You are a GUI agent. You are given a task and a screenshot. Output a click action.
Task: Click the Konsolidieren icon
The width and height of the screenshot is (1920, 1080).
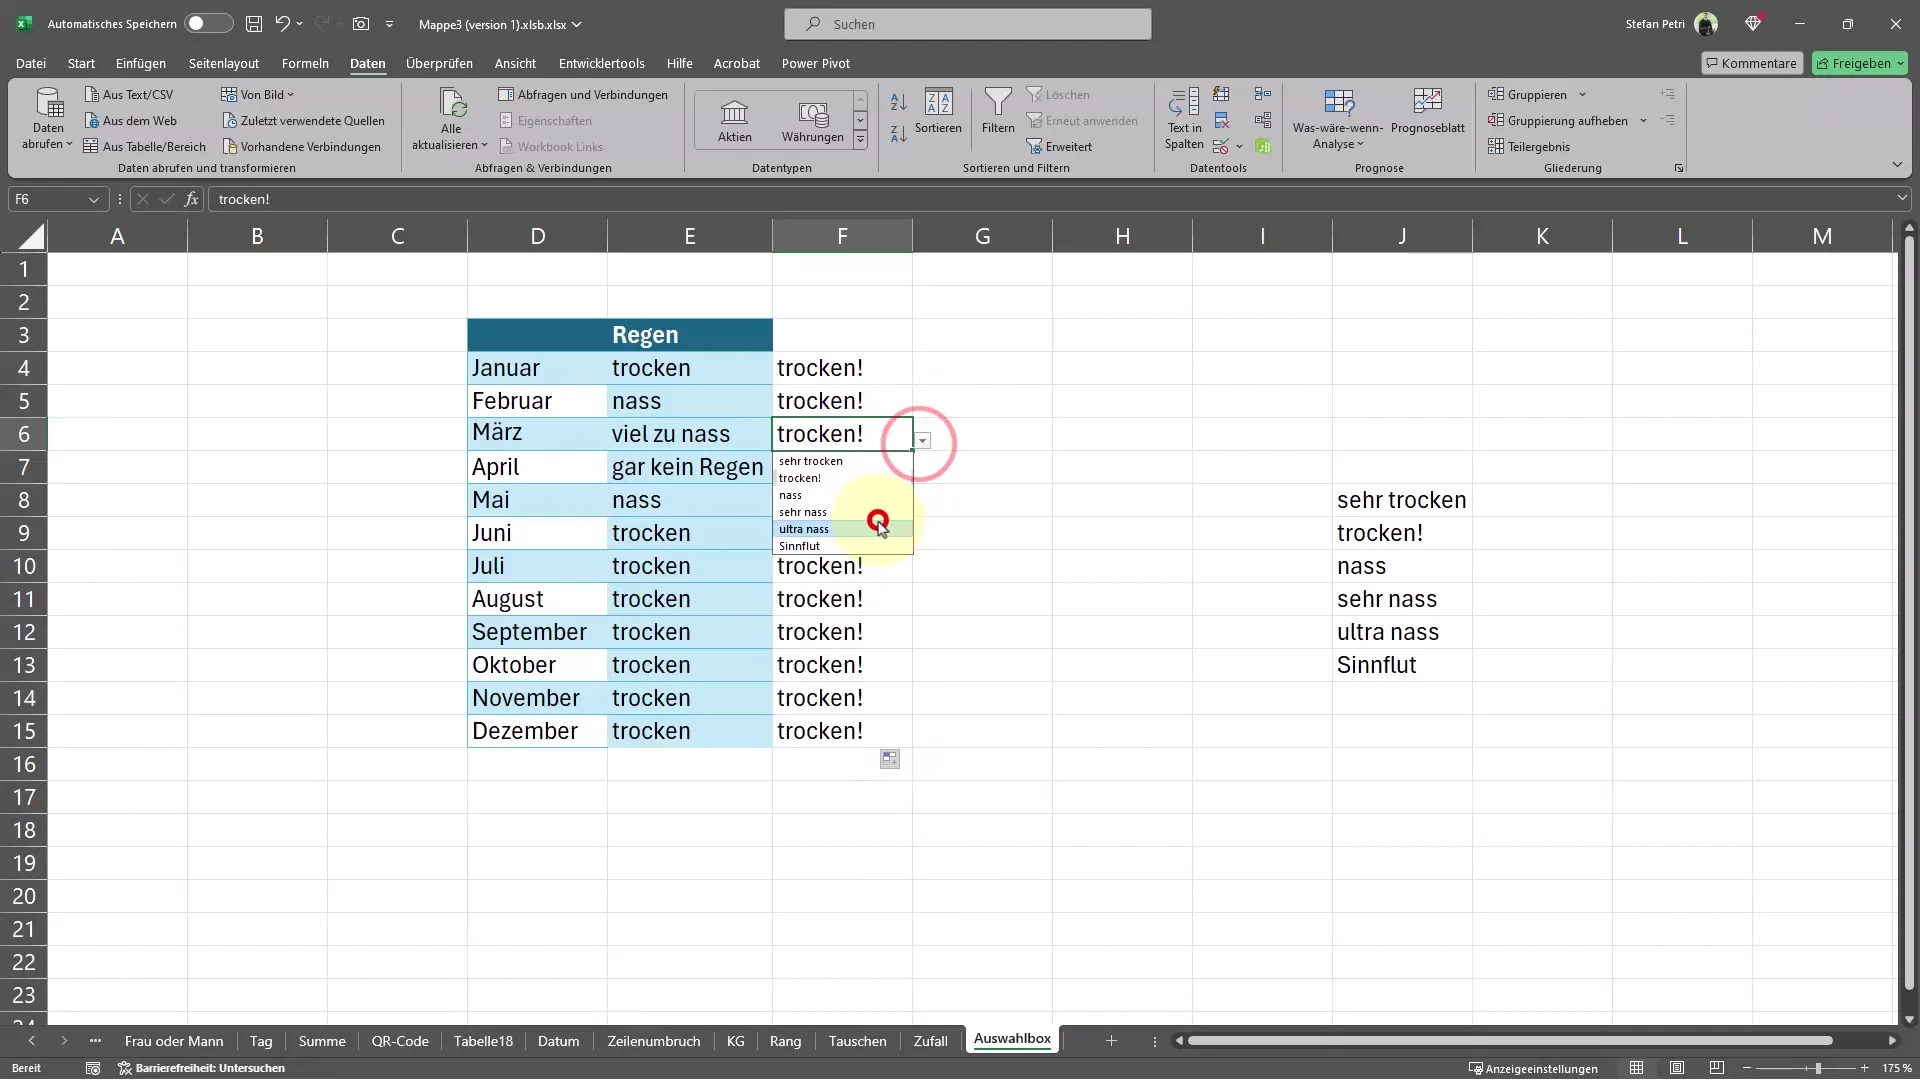coord(1263,94)
